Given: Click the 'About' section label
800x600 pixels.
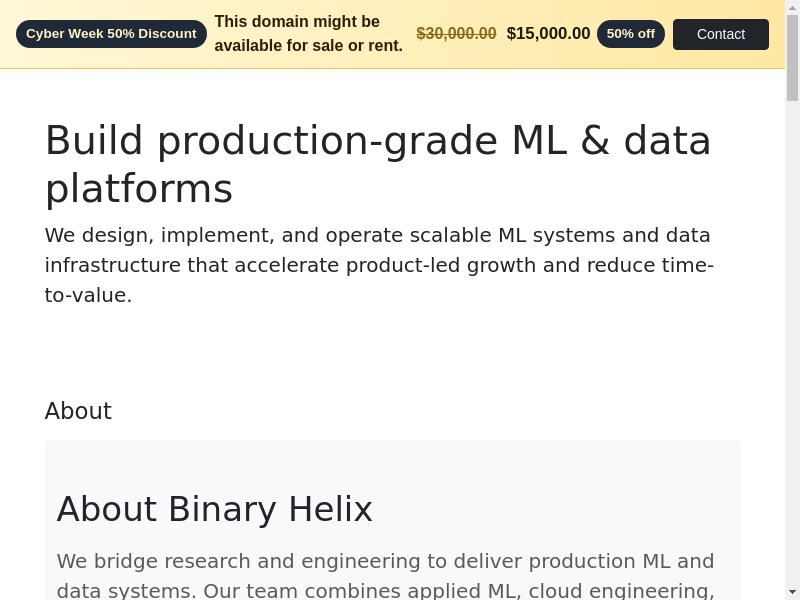Looking at the screenshot, I should coord(78,411).
